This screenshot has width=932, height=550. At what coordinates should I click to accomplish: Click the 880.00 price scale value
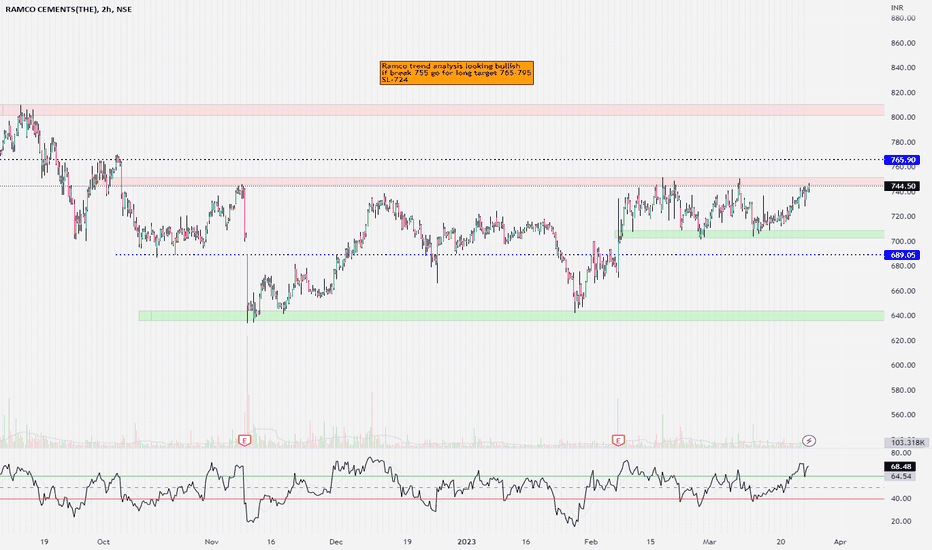click(x=903, y=18)
